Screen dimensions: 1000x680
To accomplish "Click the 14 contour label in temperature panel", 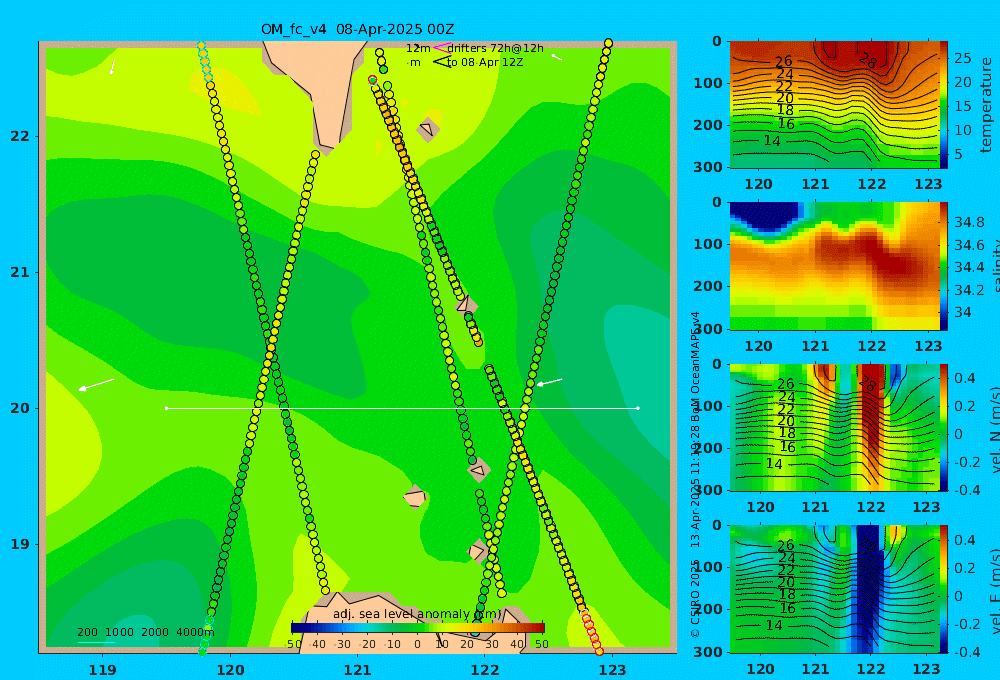I will (x=772, y=141).
